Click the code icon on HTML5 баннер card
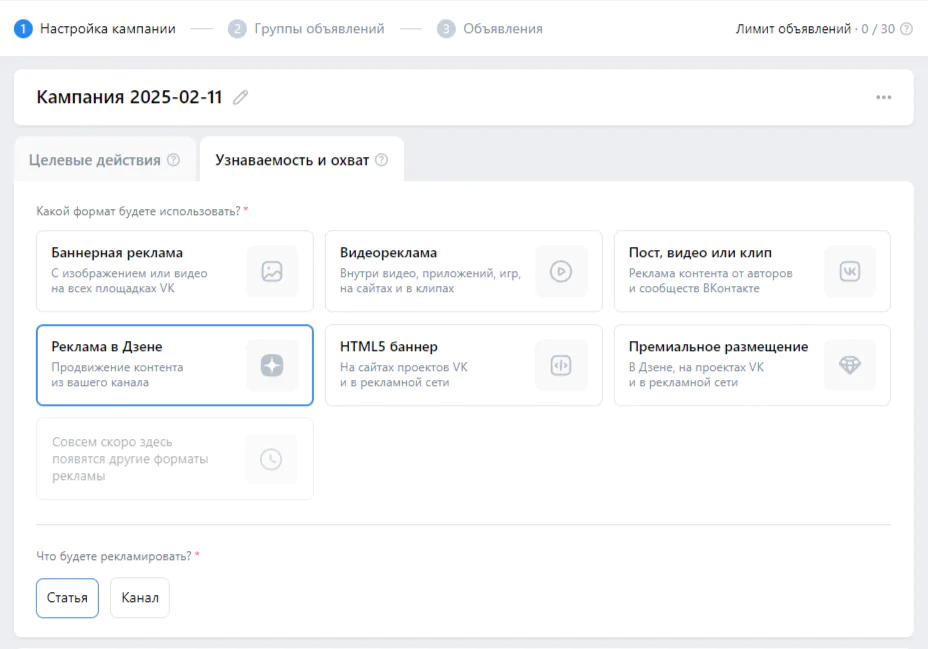The image size is (928, 649). point(560,365)
